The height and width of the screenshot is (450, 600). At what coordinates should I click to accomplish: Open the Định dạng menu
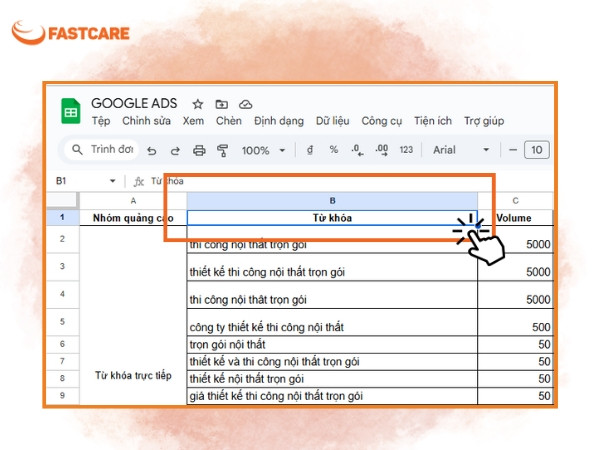279,121
